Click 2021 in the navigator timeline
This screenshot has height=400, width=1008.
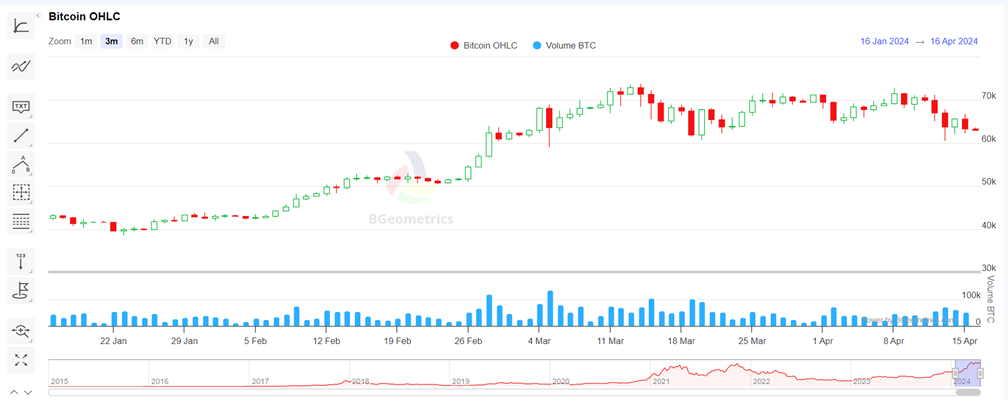(662, 381)
